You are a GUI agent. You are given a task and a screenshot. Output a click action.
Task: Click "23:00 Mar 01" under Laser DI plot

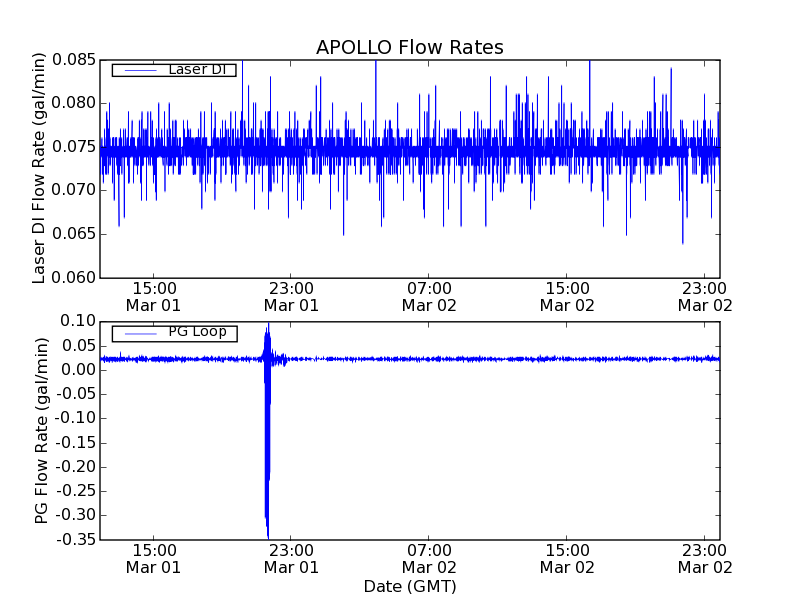[x=291, y=297]
